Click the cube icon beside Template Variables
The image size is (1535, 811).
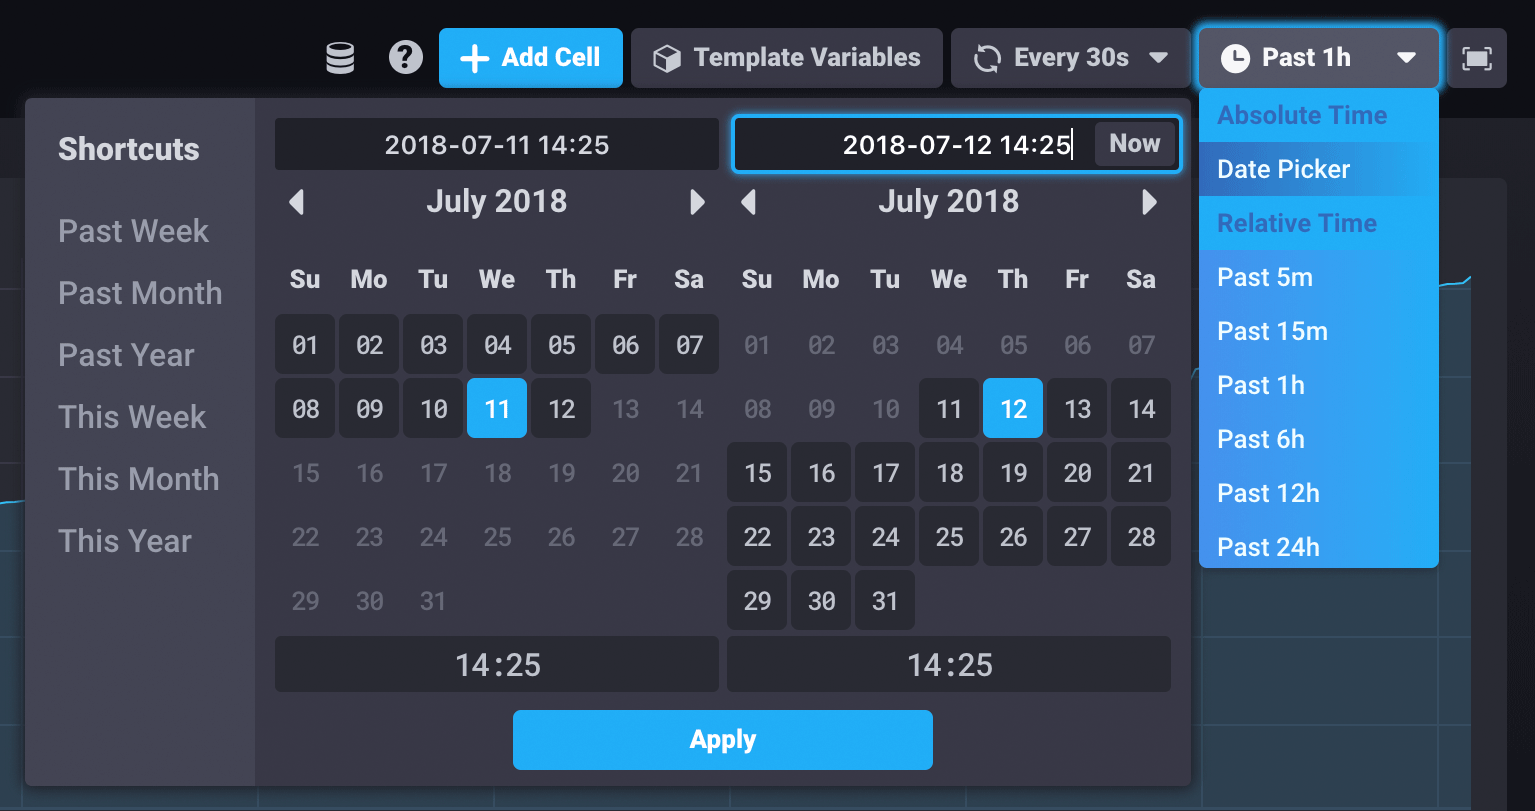tap(667, 57)
